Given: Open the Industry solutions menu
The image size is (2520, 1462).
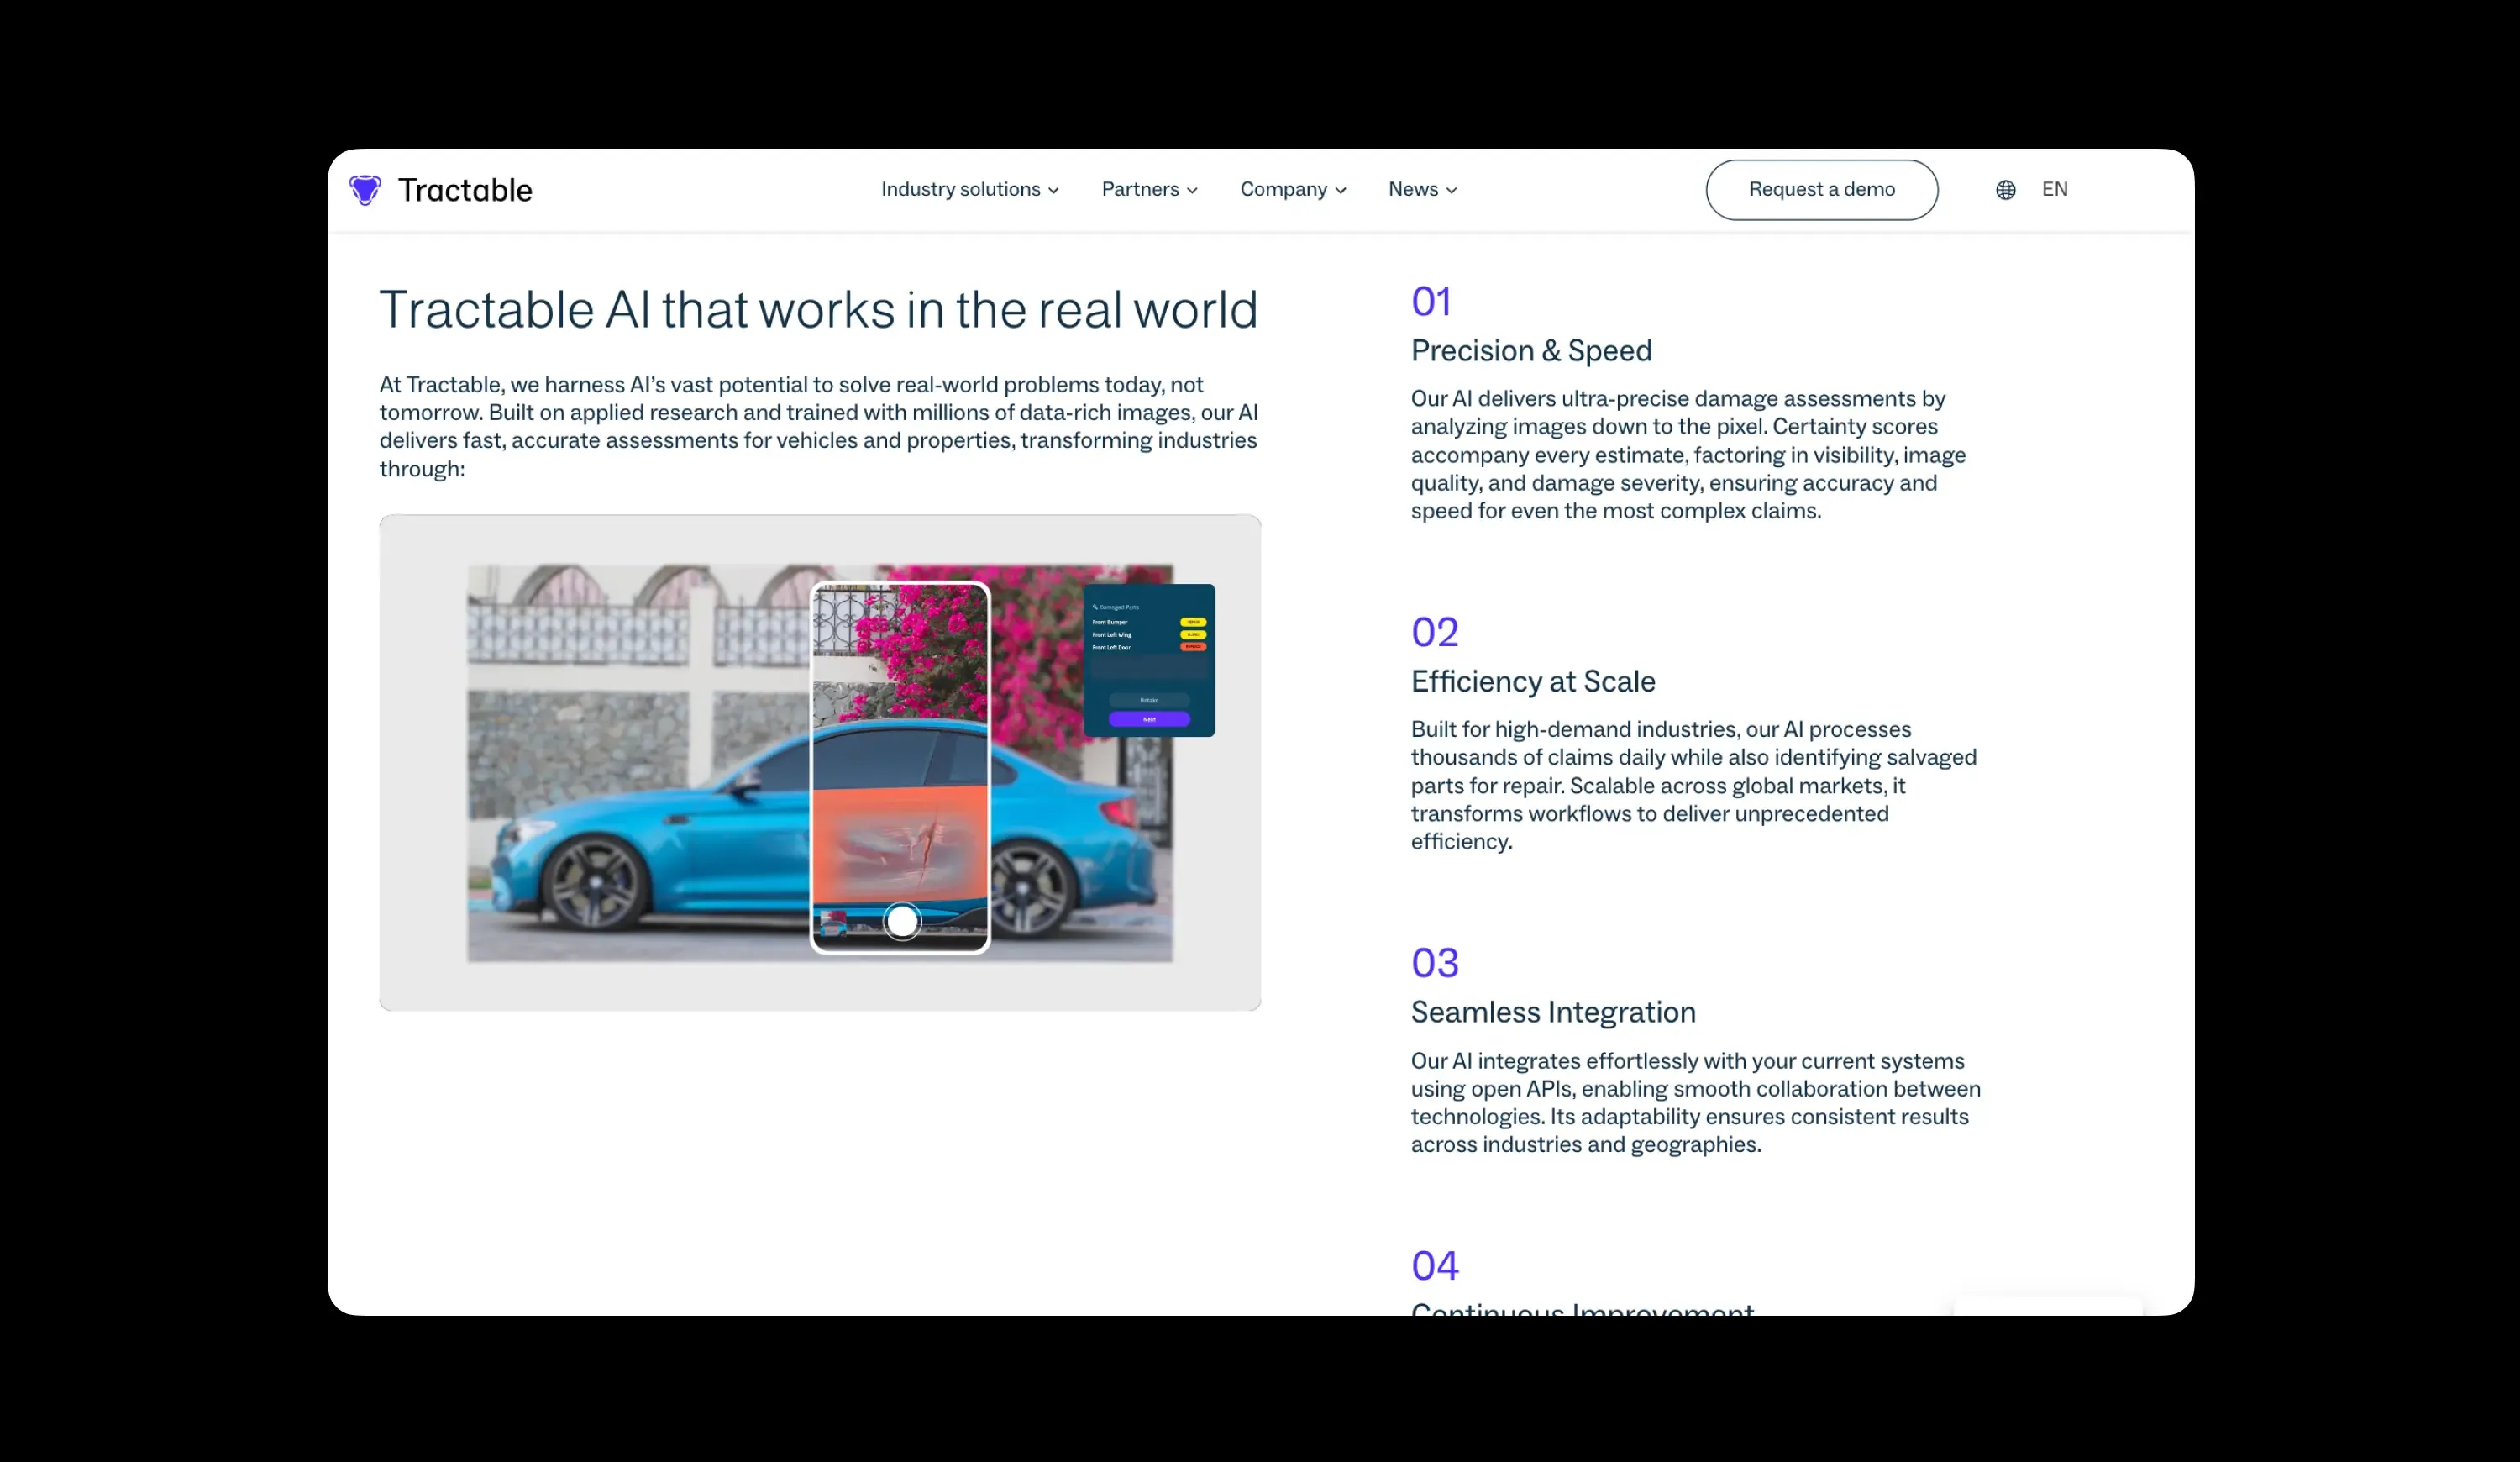Looking at the screenshot, I should (969, 189).
